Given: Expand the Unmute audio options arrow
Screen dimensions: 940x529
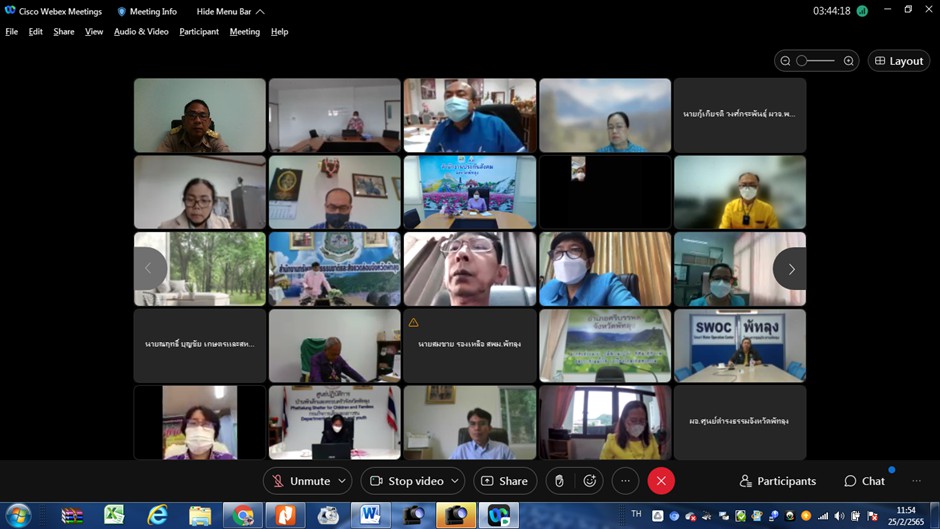Looking at the screenshot, I should click(x=342, y=481).
